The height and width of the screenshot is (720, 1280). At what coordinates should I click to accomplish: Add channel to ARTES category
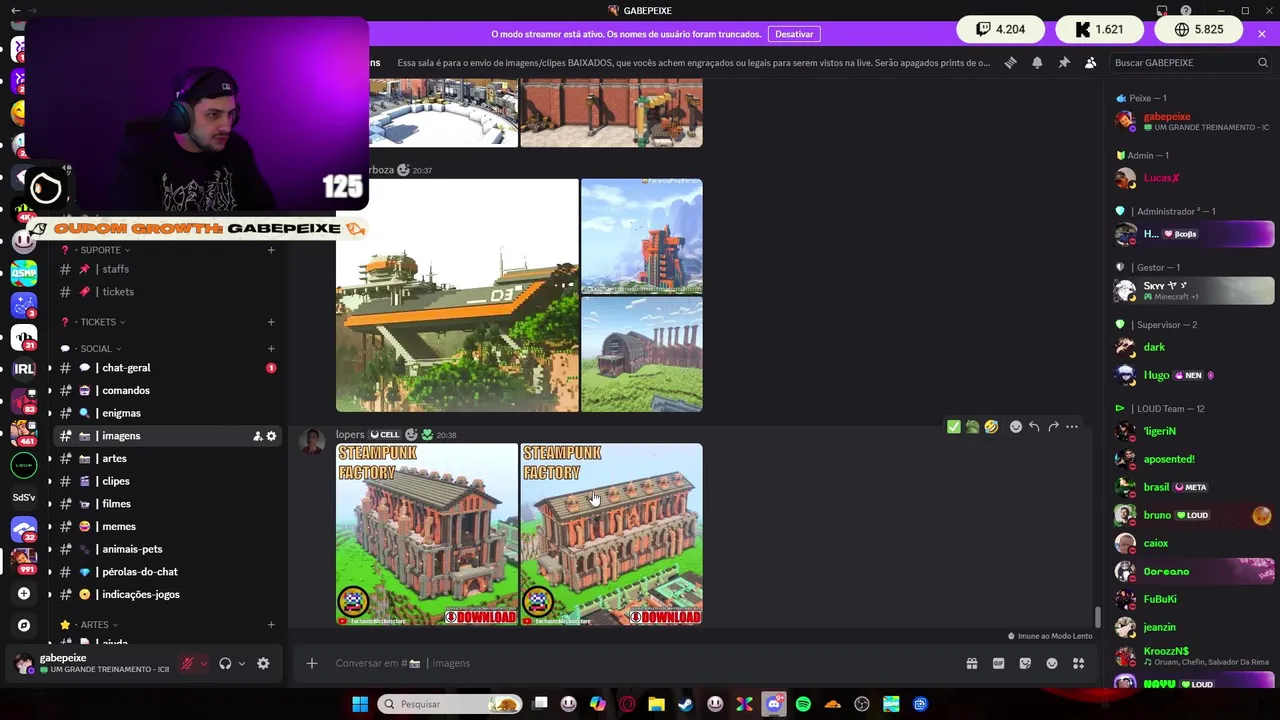coord(271,625)
